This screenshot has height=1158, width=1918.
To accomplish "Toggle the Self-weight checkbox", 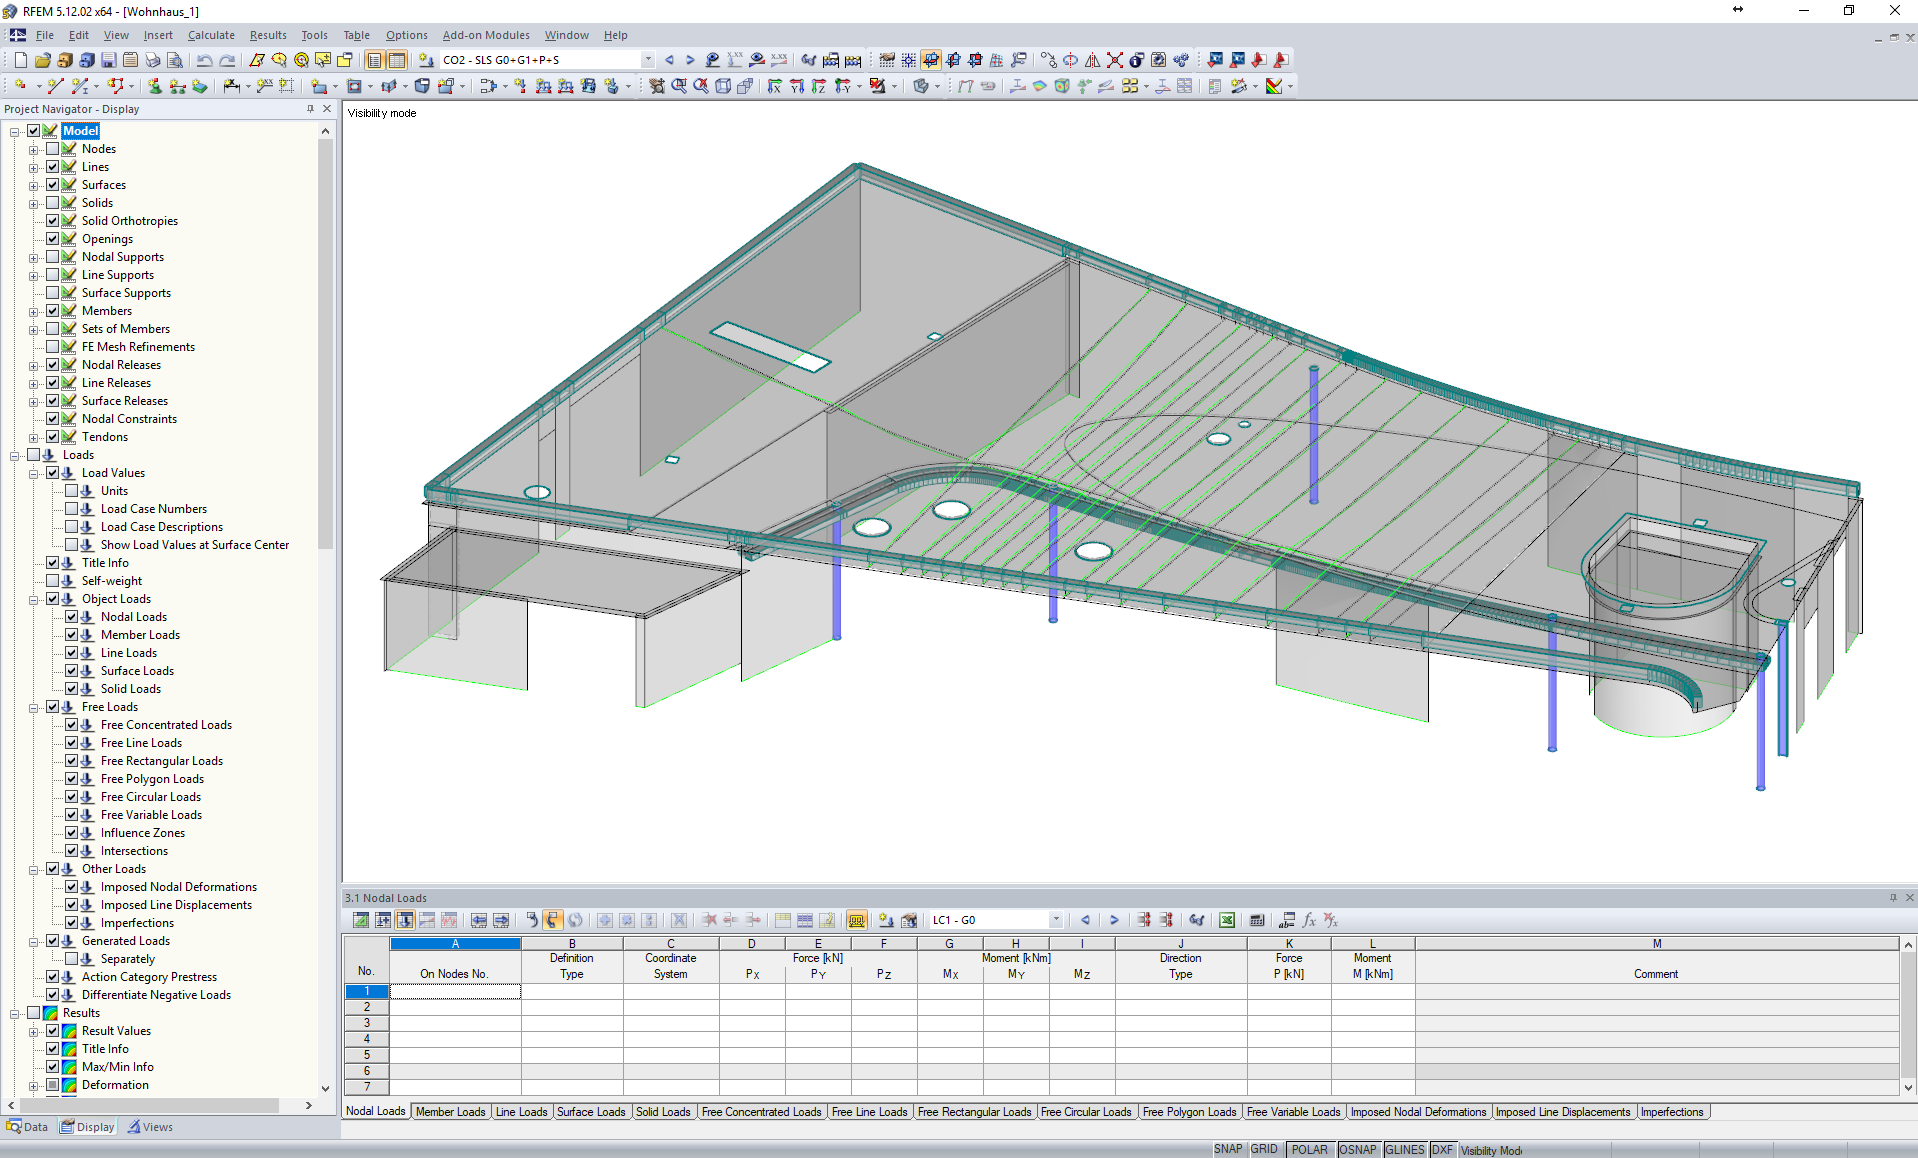I will click(53, 581).
